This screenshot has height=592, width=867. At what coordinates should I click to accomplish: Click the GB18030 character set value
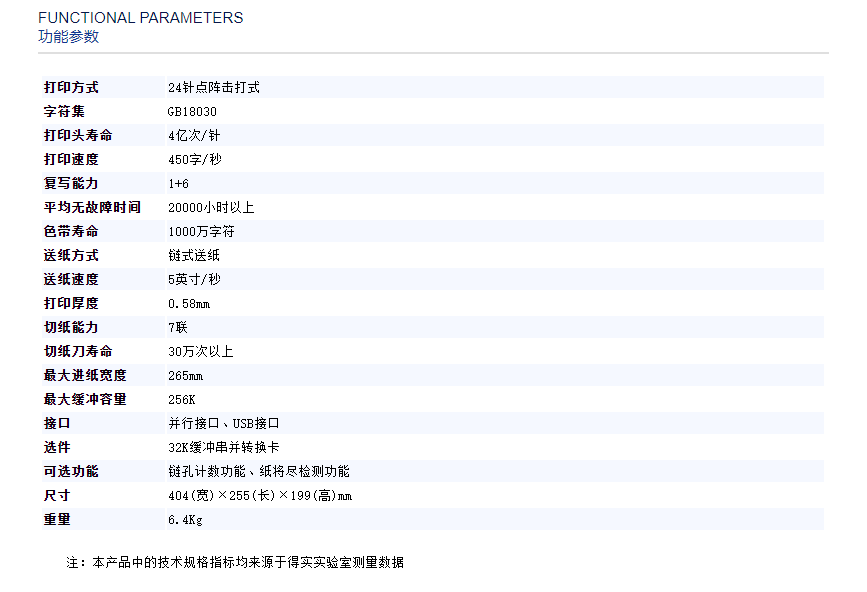click(x=192, y=112)
